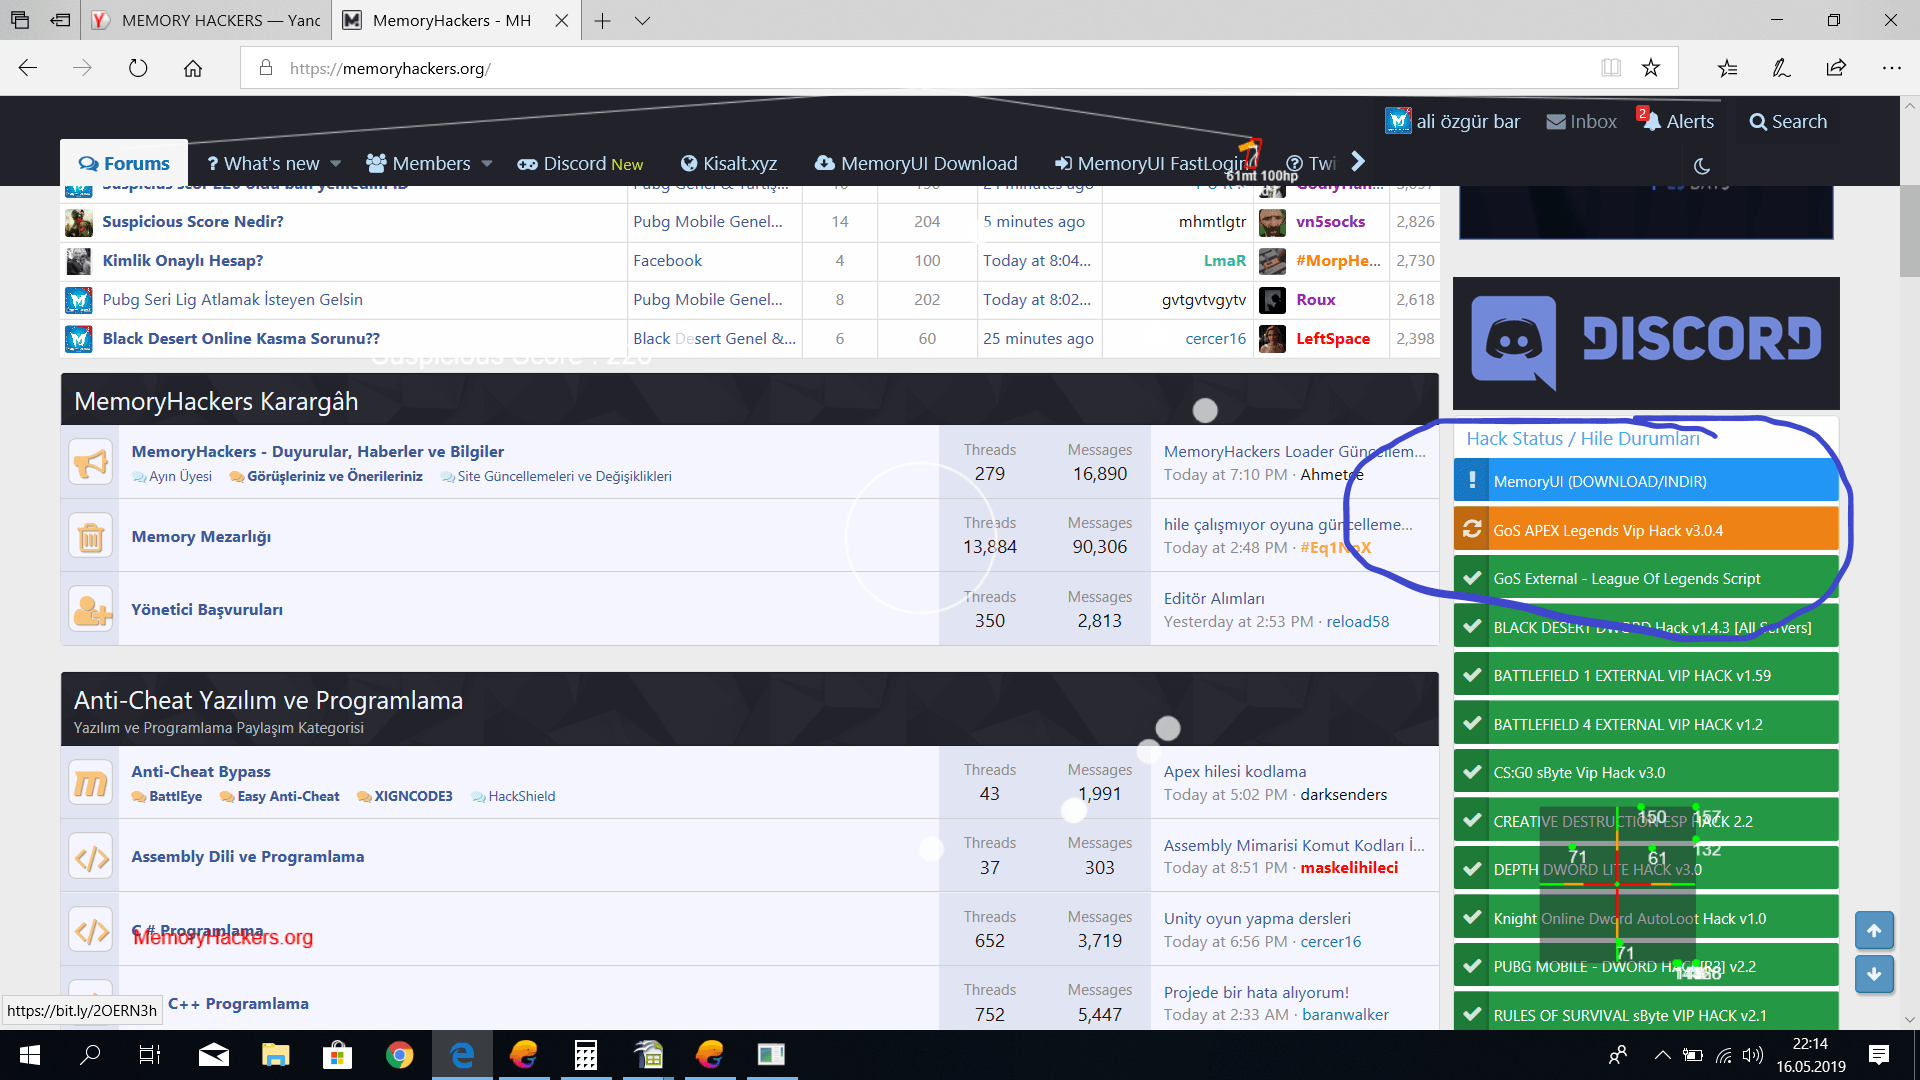Click the scroll-to-bottom arrow button

pos(1874,973)
